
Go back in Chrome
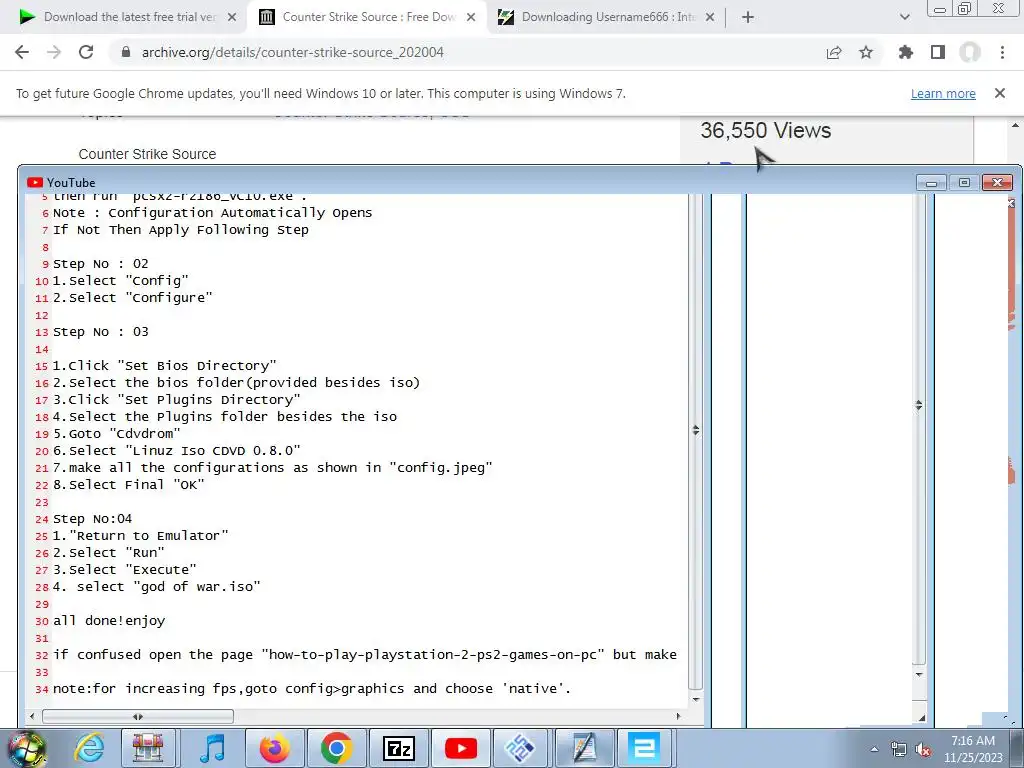coord(22,52)
